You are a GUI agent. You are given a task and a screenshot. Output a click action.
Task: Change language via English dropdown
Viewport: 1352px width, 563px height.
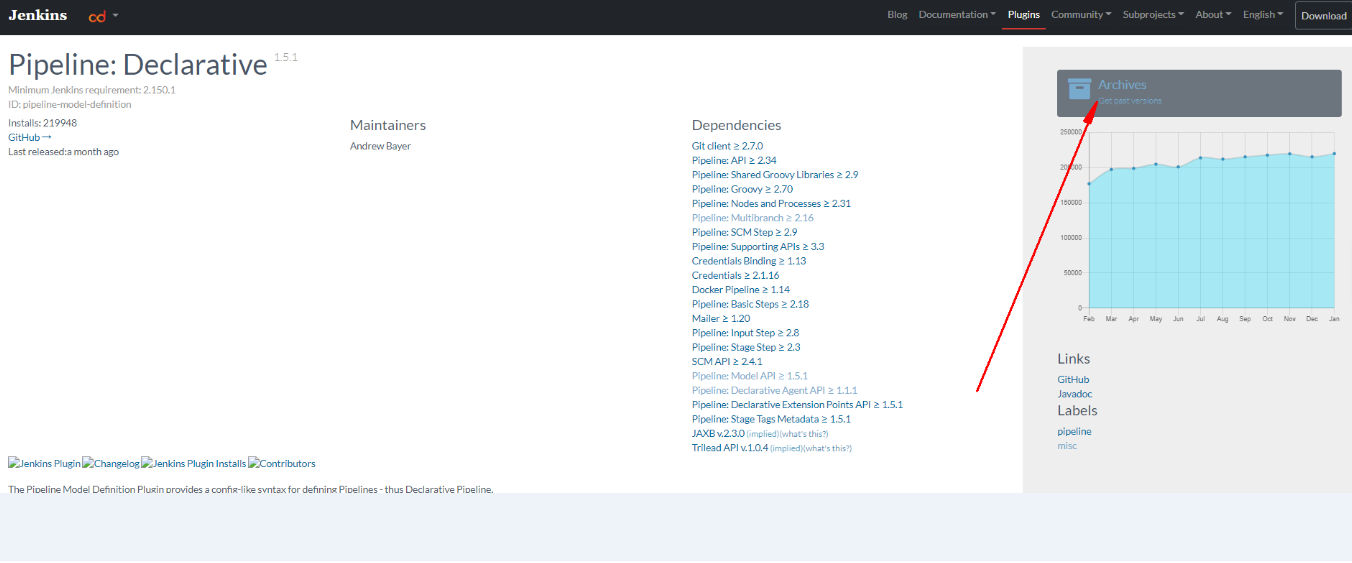pyautogui.click(x=1263, y=15)
